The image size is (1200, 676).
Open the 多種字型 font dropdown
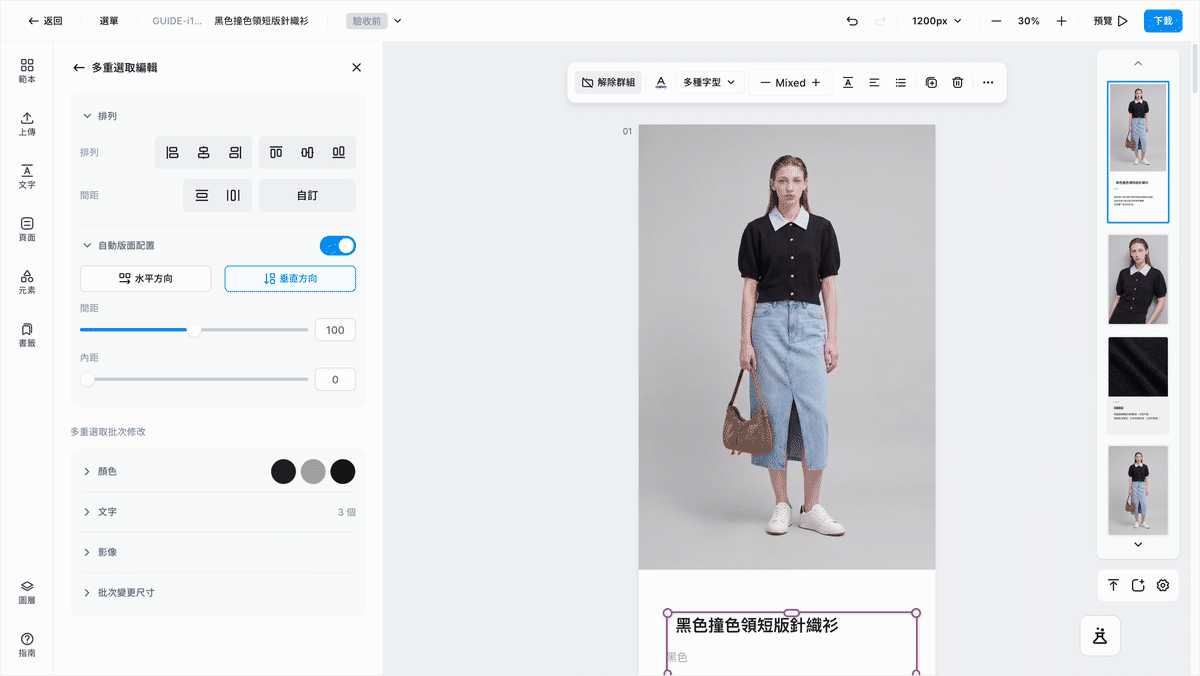click(710, 83)
